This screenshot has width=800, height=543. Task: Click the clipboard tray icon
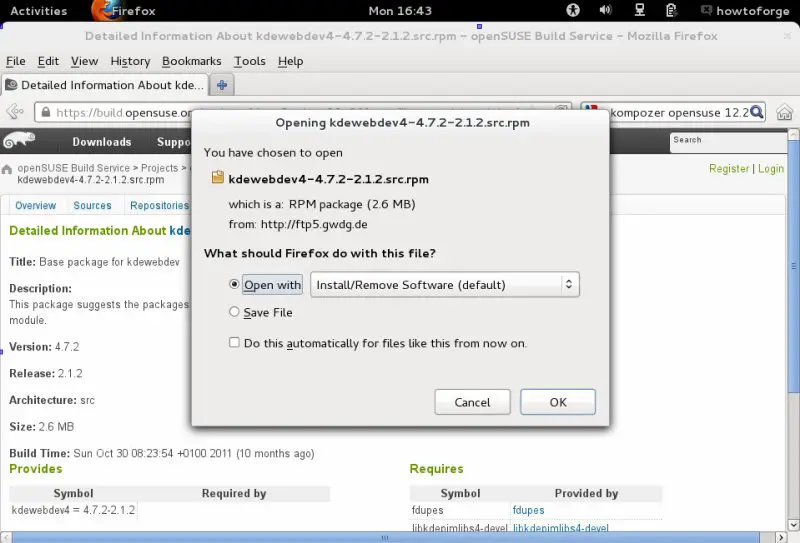click(x=671, y=10)
